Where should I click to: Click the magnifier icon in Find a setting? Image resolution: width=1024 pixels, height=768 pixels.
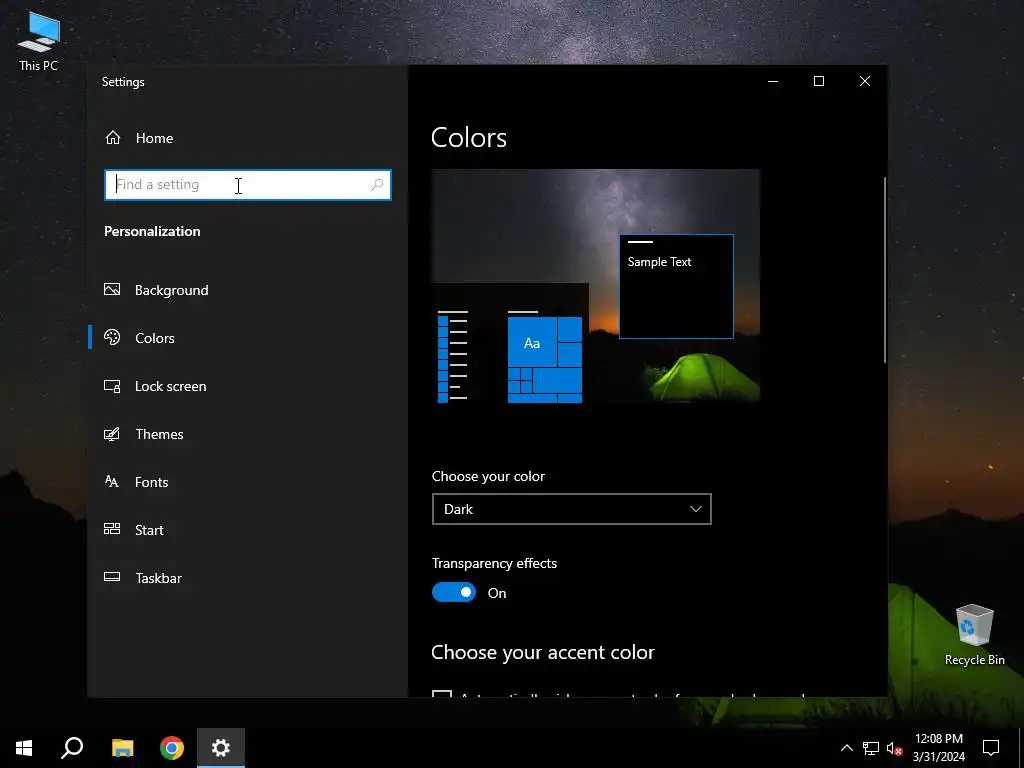point(377,185)
